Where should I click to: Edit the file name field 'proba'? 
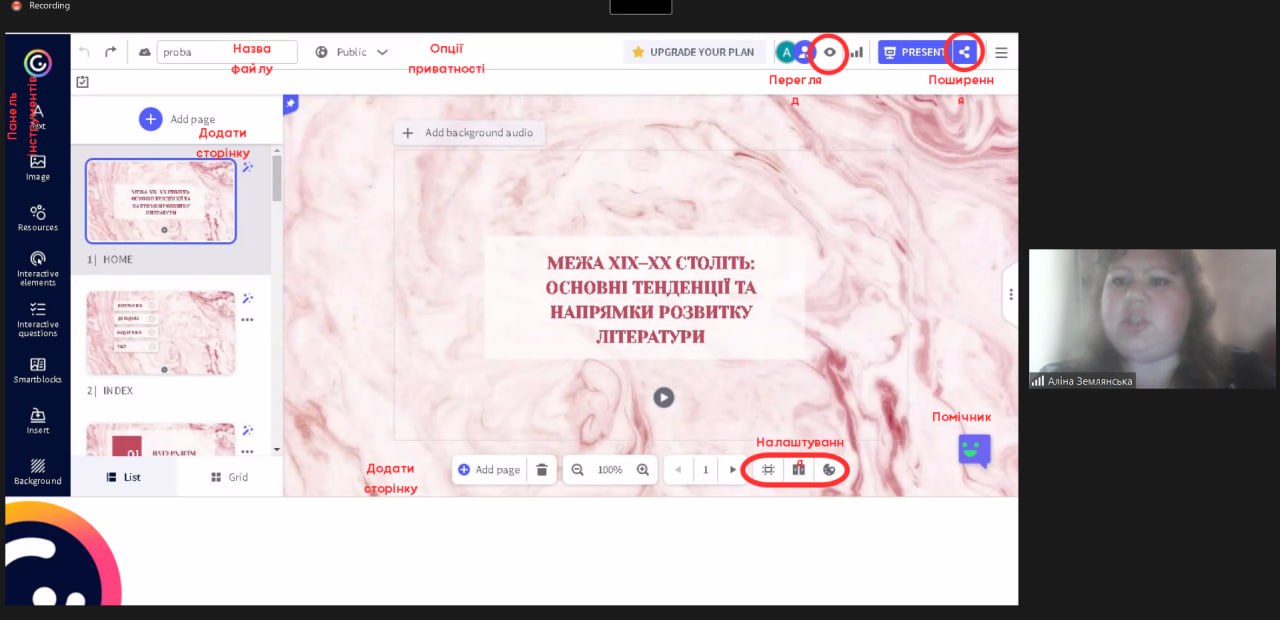(227, 52)
